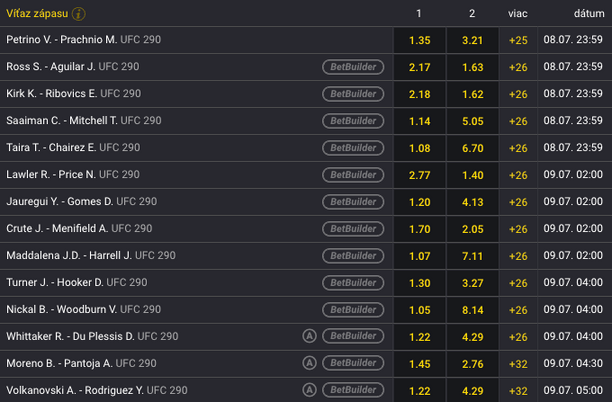Screen dimensions: 612x402
Task: Expand +25 more bets for Petrino - Prachnio
Action: coord(518,40)
